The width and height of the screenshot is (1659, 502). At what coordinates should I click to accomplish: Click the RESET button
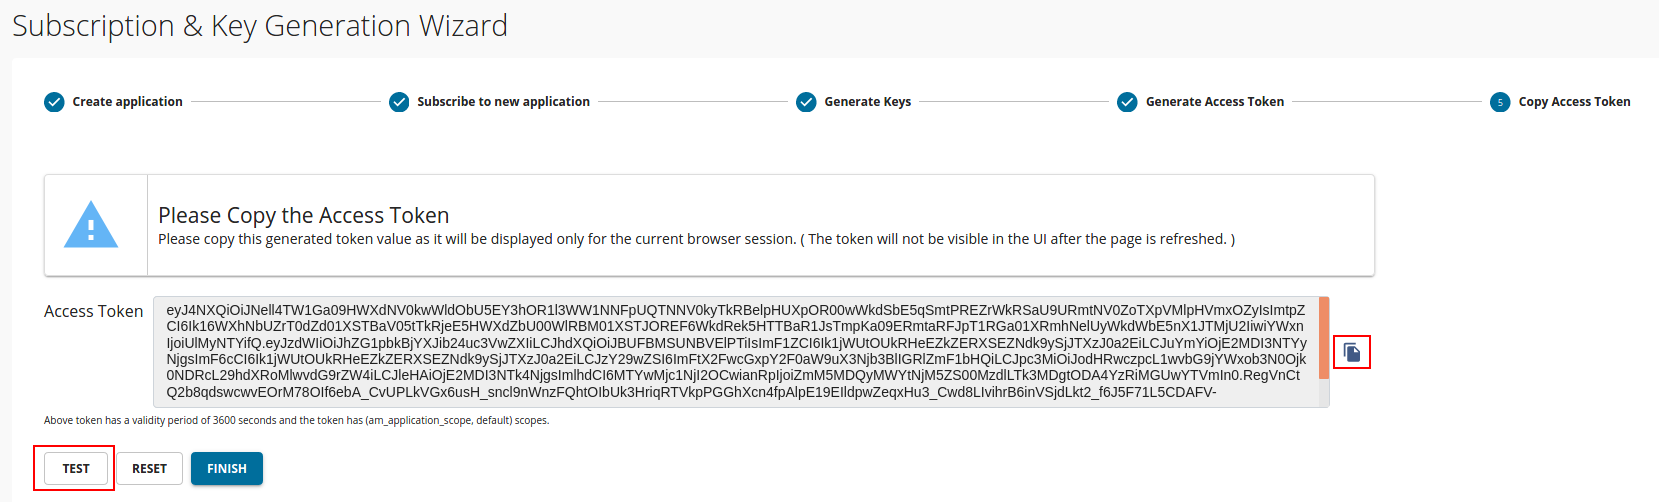click(150, 469)
